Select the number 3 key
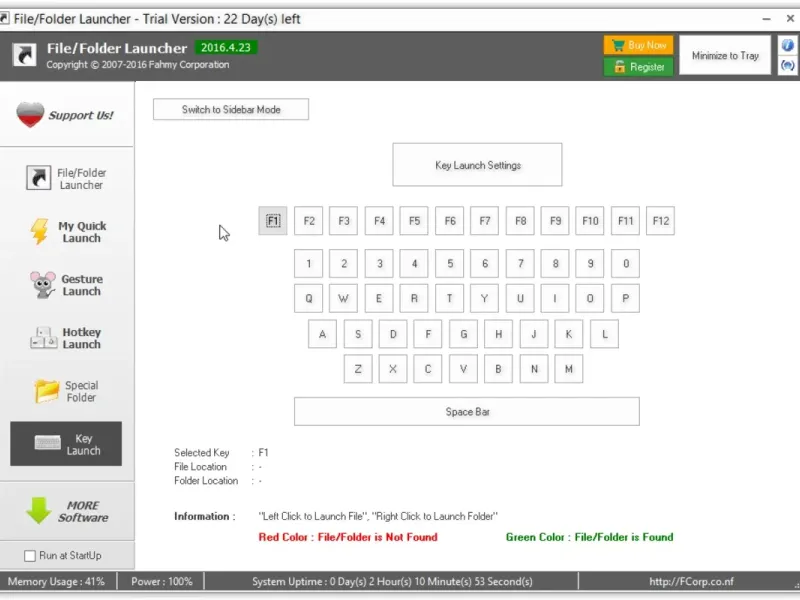 pos(379,264)
